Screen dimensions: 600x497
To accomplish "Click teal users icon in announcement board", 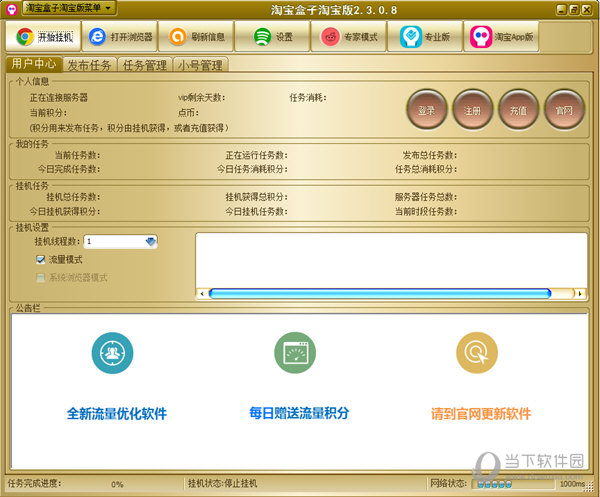I will pos(112,353).
